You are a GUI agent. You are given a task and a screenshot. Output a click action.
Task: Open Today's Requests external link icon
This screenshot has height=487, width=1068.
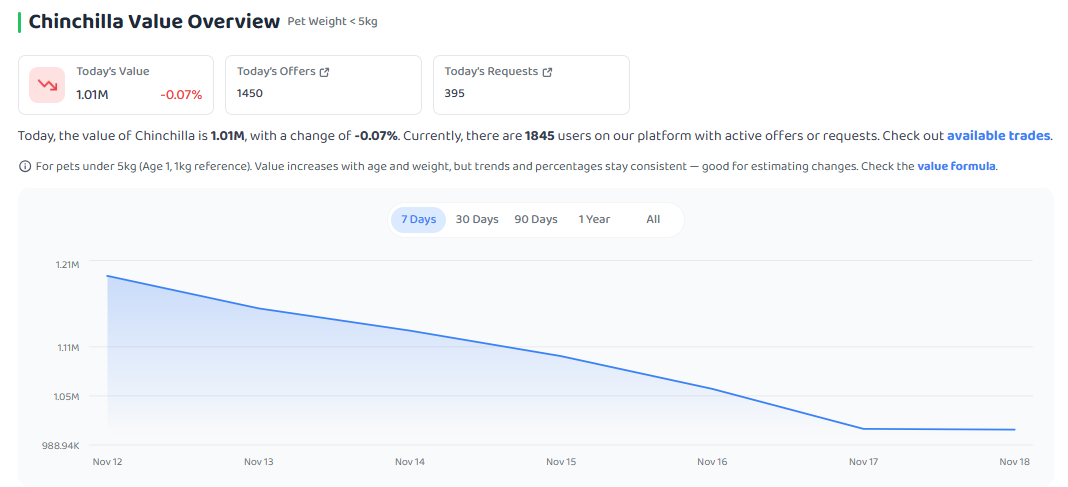coord(548,72)
